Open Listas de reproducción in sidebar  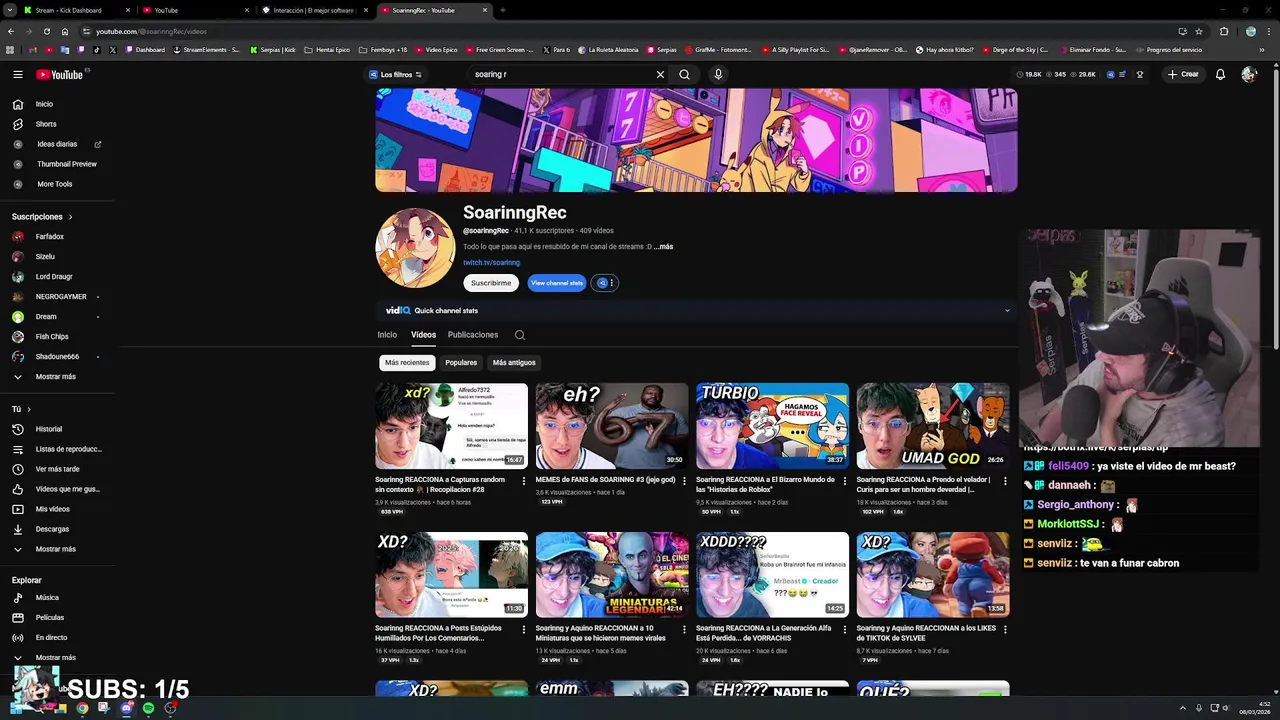[x=58, y=449]
